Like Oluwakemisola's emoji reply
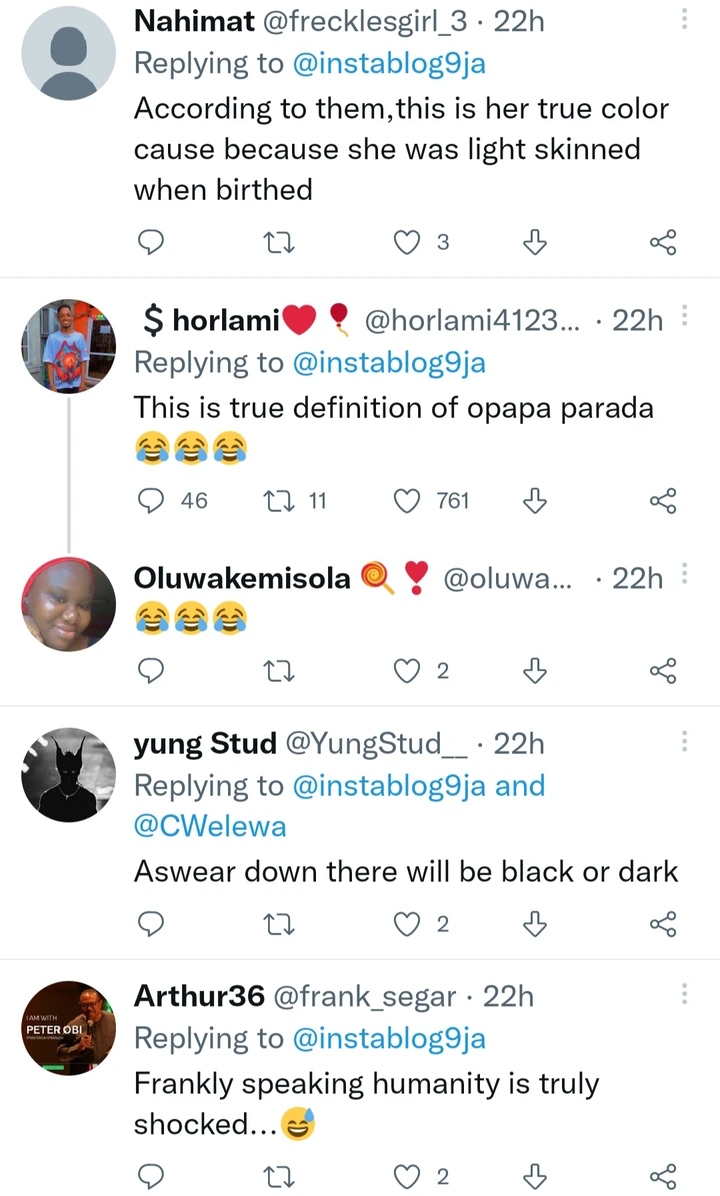This screenshot has width=720, height=1196. (x=407, y=671)
